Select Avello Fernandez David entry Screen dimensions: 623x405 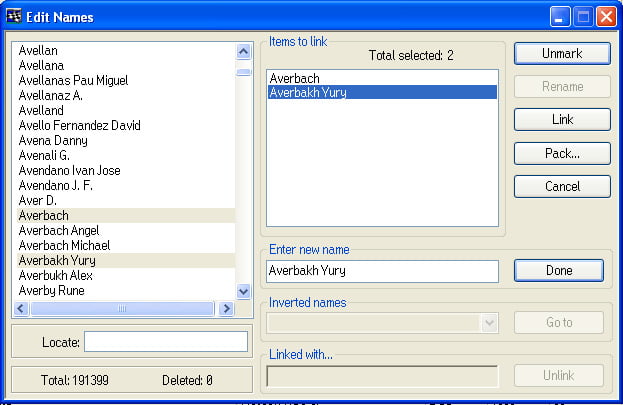126,126
